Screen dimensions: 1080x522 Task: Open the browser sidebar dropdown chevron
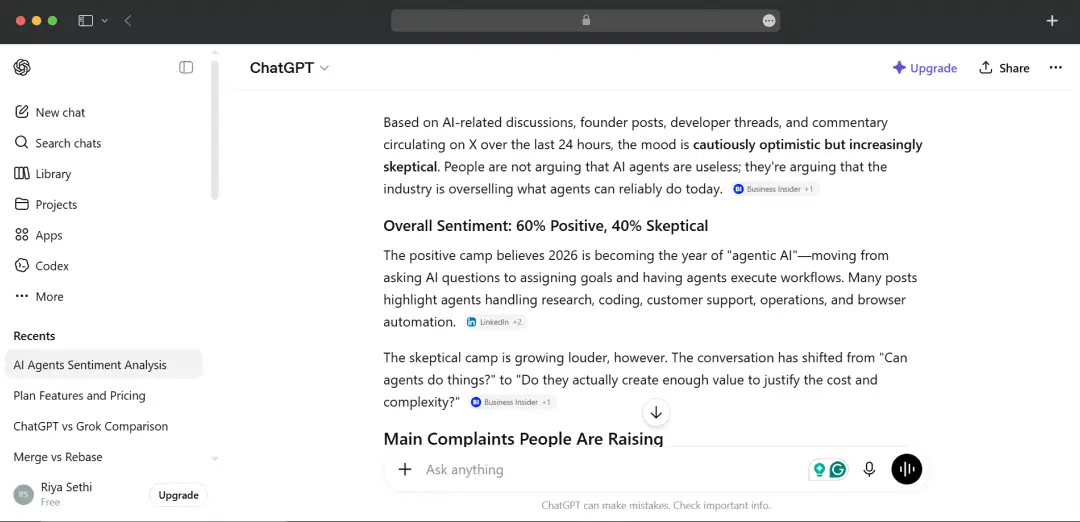[x=105, y=21]
